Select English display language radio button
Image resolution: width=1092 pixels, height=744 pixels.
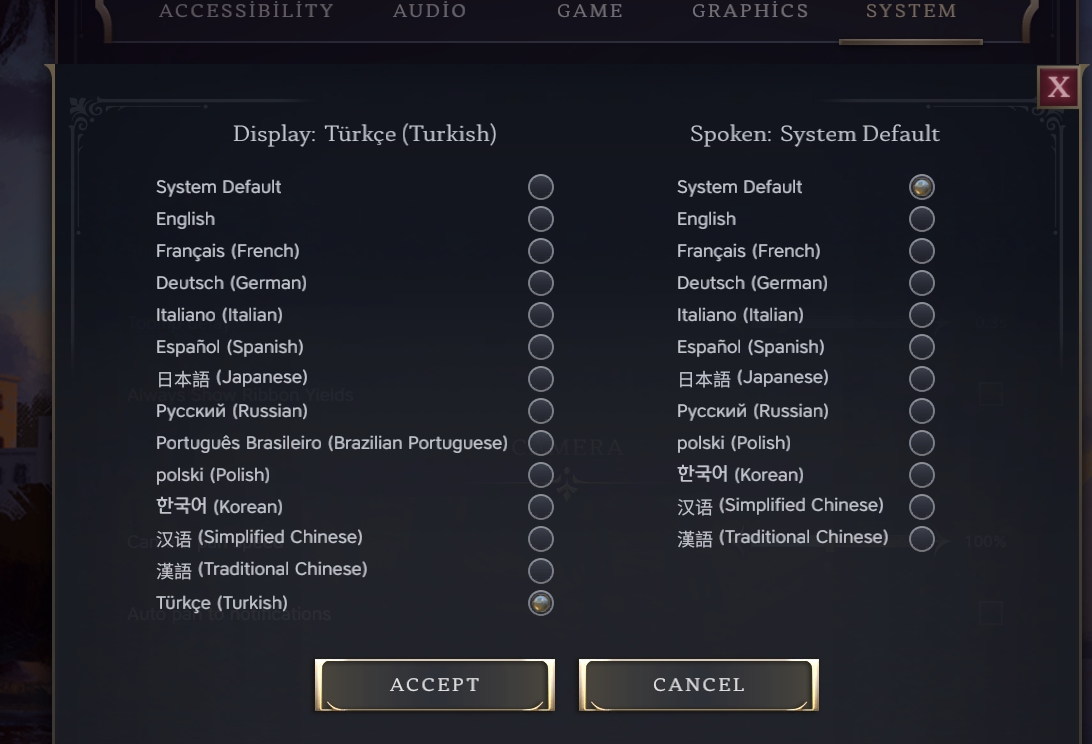[x=540, y=219]
